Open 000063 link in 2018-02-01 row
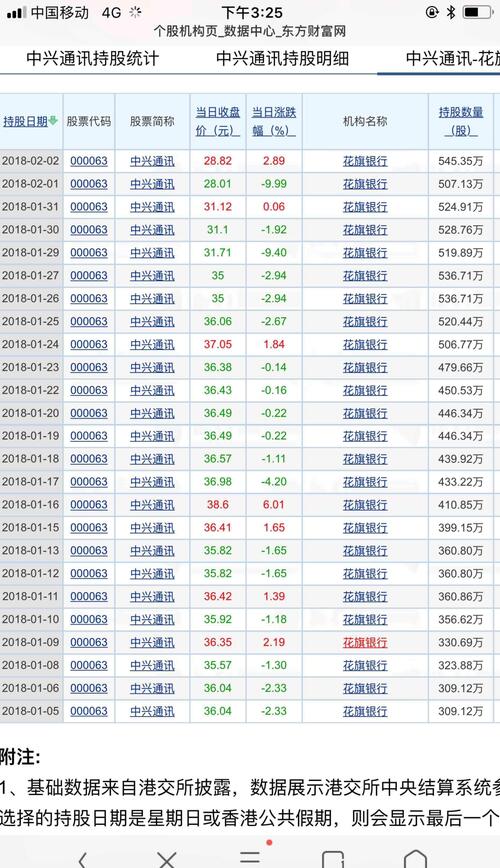This screenshot has height=868, width=500. point(89,184)
